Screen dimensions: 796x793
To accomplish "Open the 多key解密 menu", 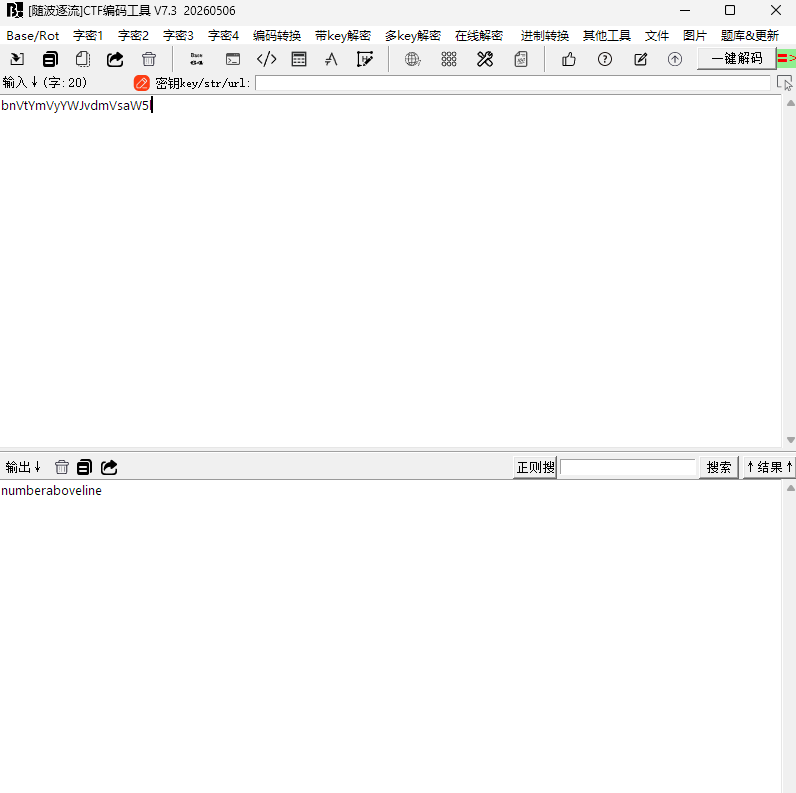I will 413,36.
